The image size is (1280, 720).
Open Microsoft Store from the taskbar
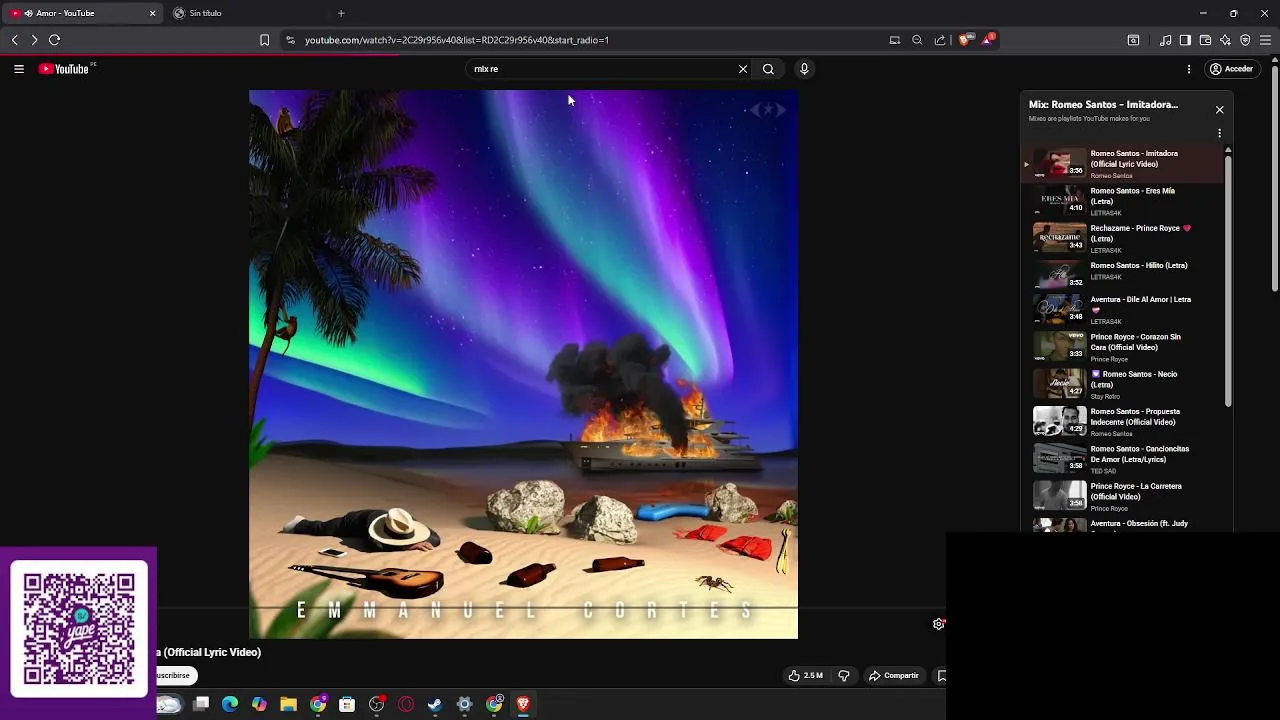click(347, 704)
